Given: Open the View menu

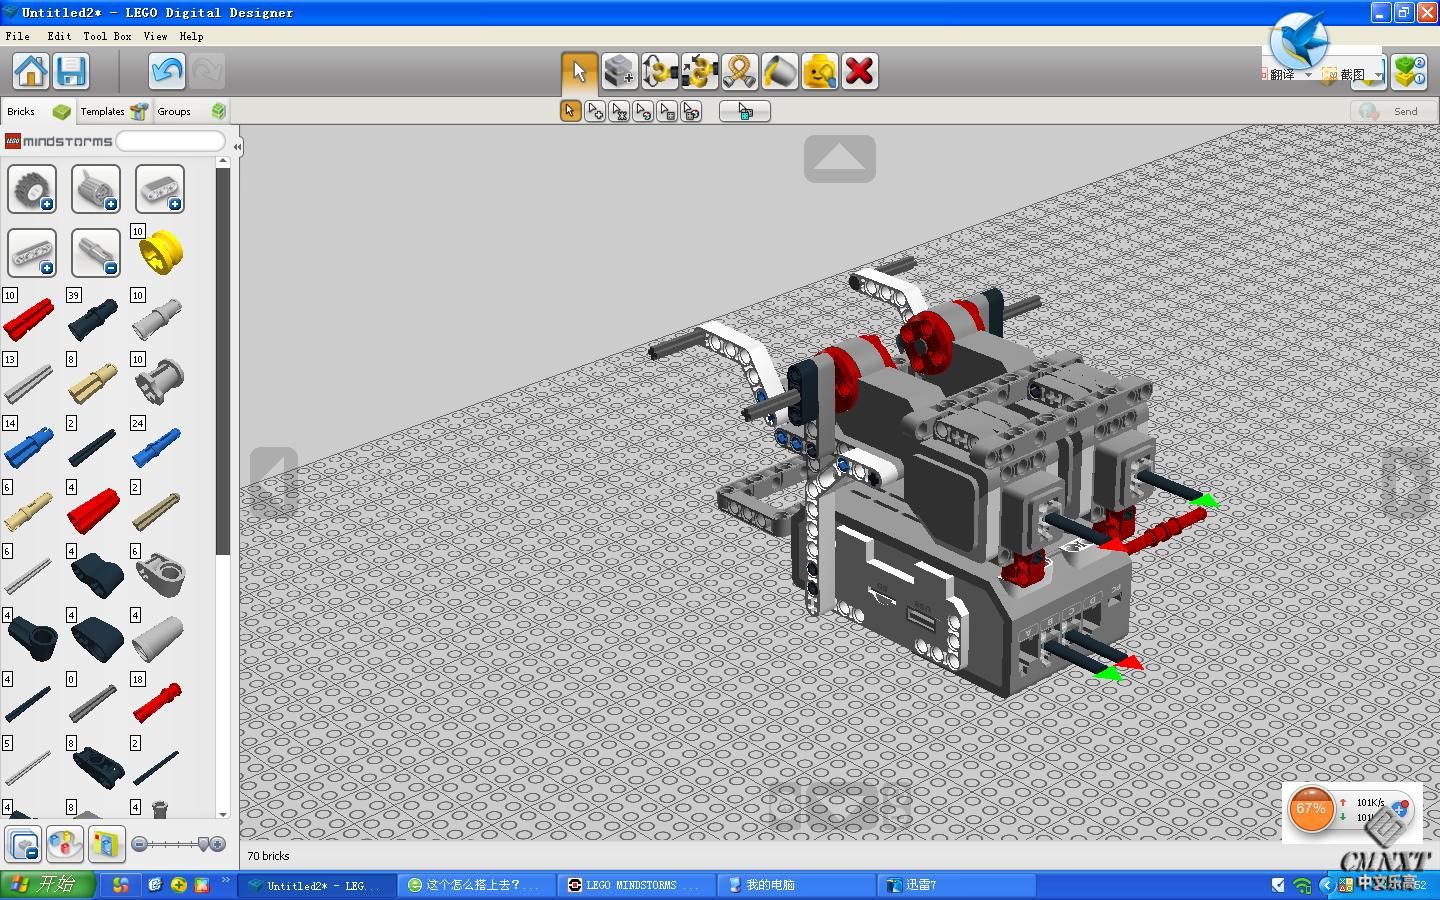Looking at the screenshot, I should tap(155, 36).
